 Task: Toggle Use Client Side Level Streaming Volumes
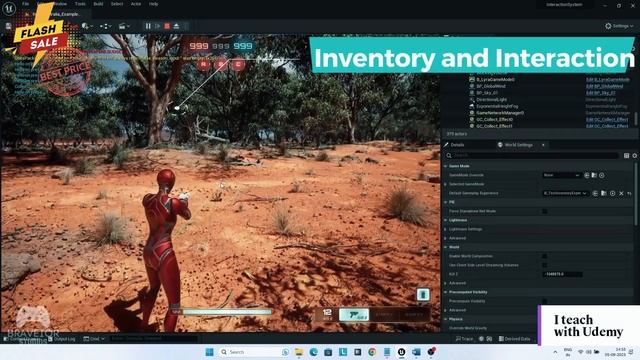(544, 265)
